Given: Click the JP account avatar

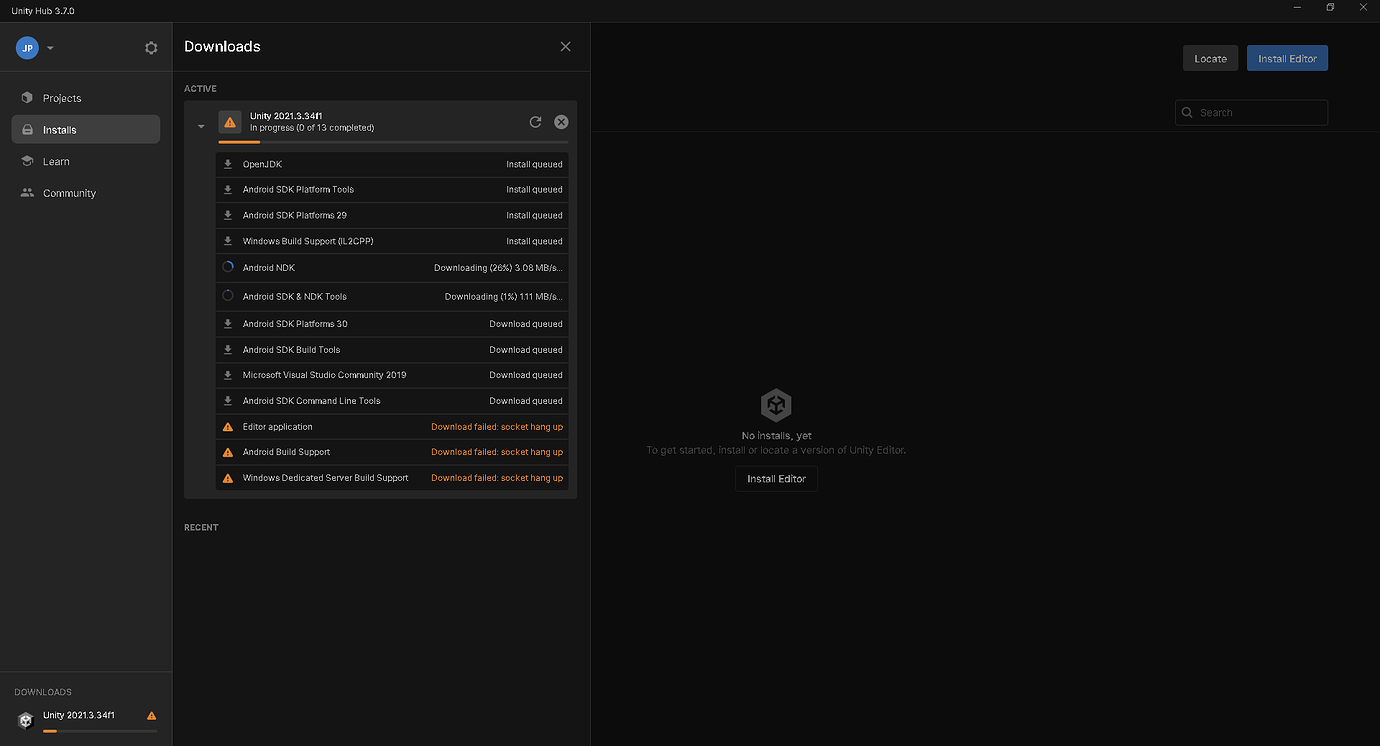Looking at the screenshot, I should (x=26, y=47).
